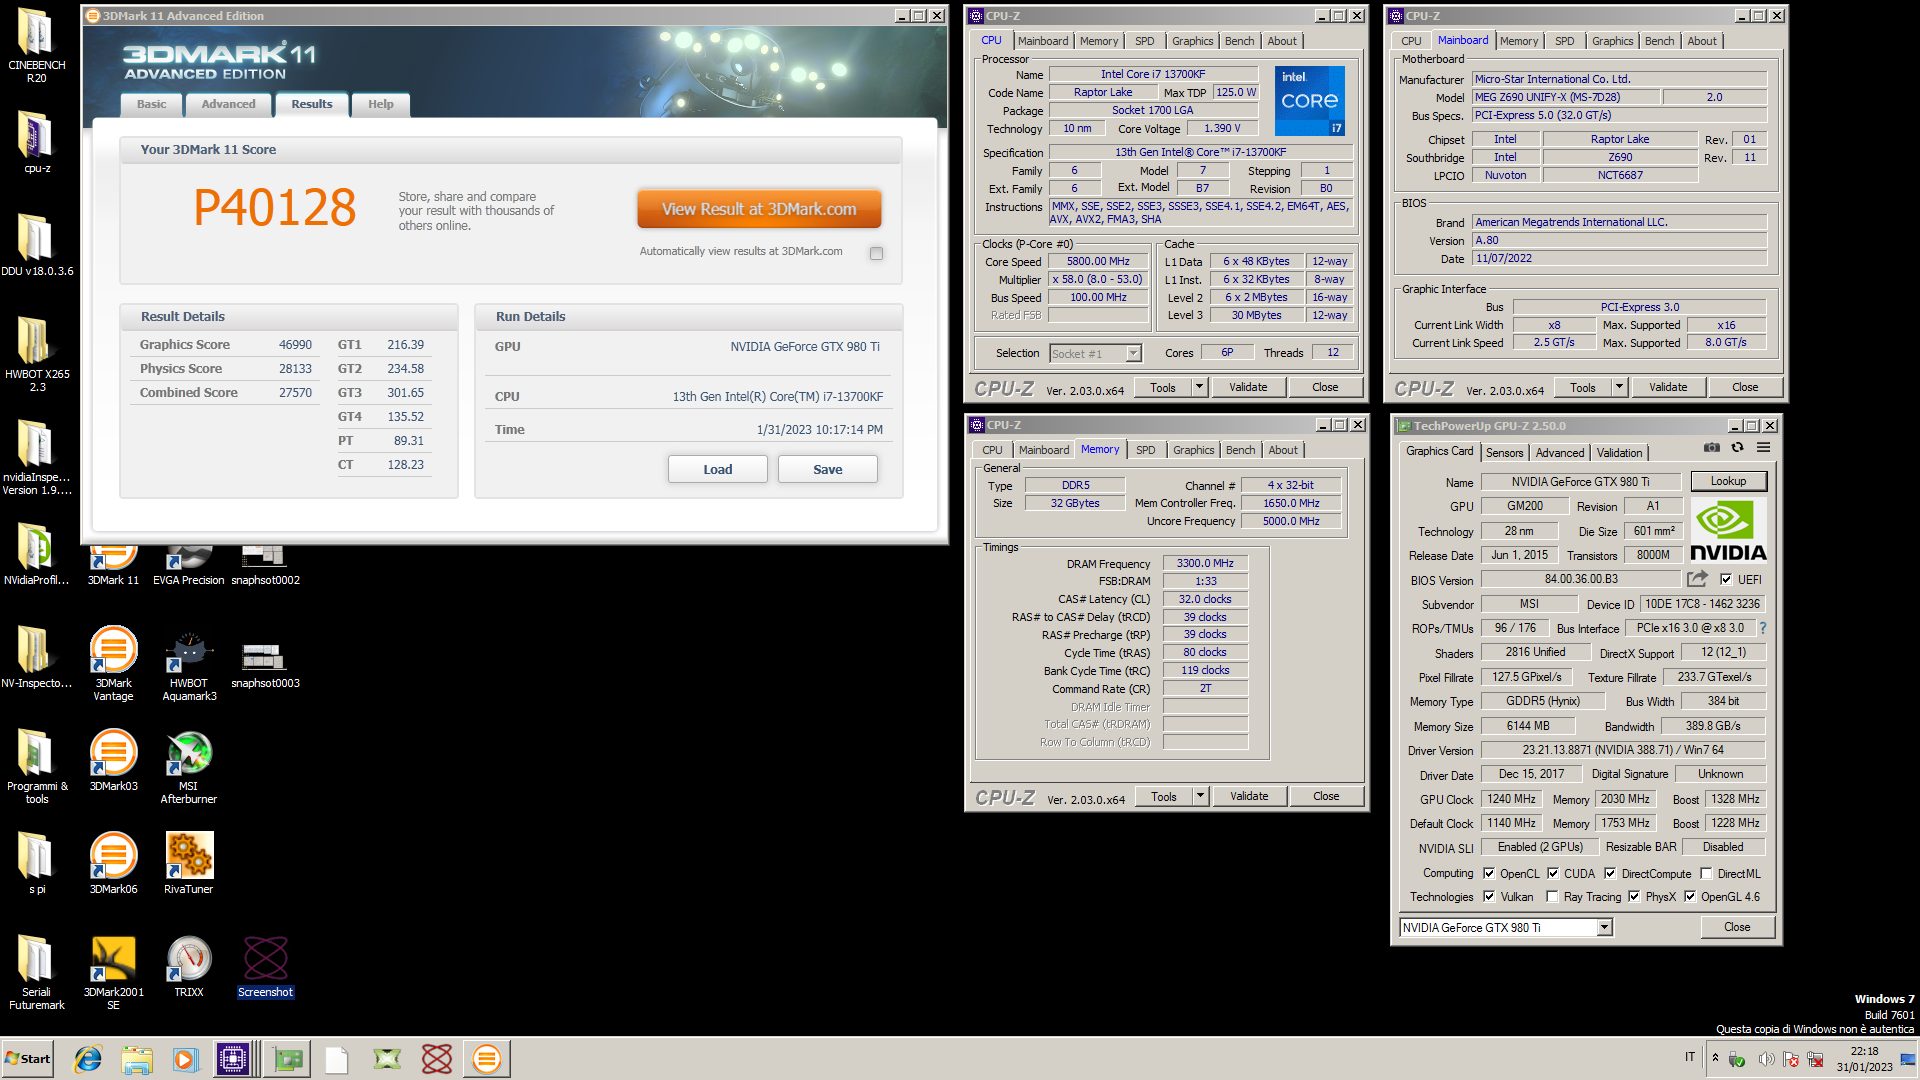This screenshot has height=1080, width=1920.
Task: Click the Lookup button in GPU-Z
Action: tap(1728, 481)
